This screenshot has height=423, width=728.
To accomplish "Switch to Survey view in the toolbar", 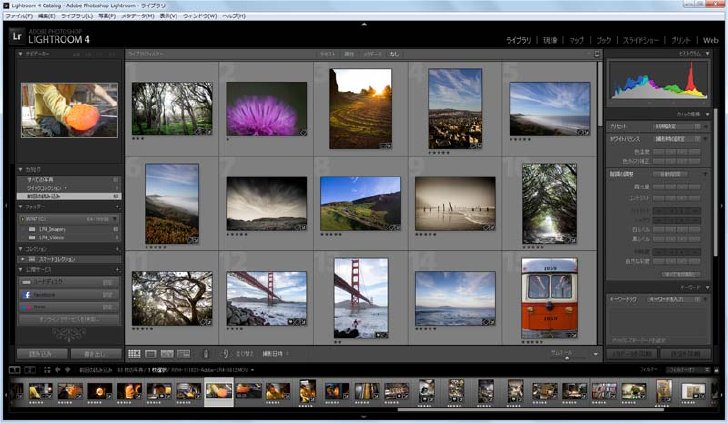I will point(183,354).
